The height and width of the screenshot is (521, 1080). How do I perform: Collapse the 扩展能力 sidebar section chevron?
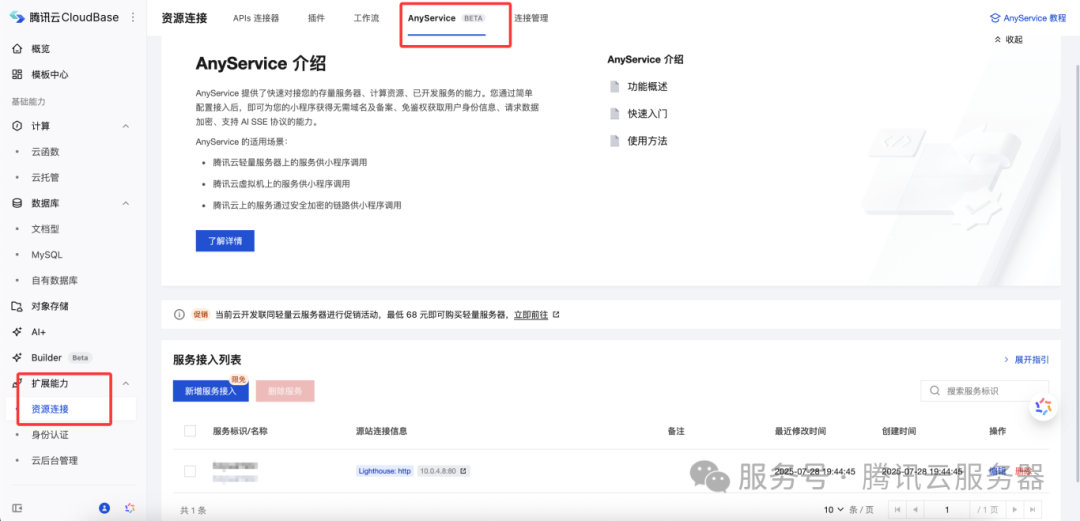tap(126, 383)
